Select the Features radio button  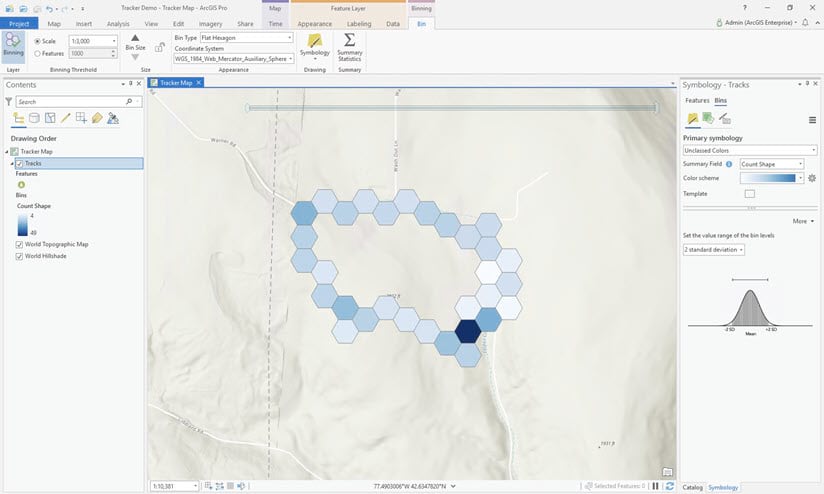click(x=37, y=54)
